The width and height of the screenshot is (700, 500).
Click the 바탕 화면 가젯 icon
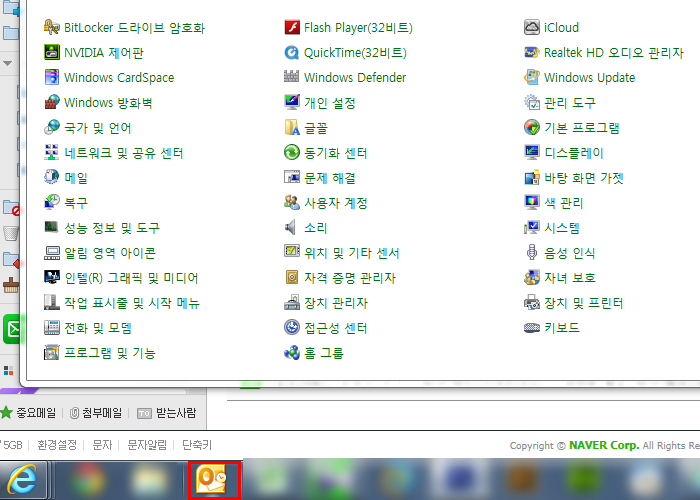[x=532, y=177]
